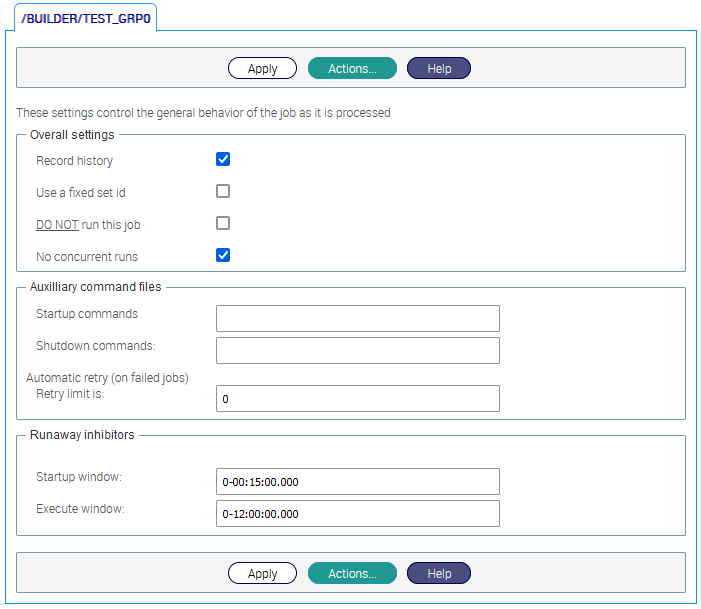This screenshot has width=701, height=609.
Task: Click the "Use a fixed set id" label
Action: (81, 193)
